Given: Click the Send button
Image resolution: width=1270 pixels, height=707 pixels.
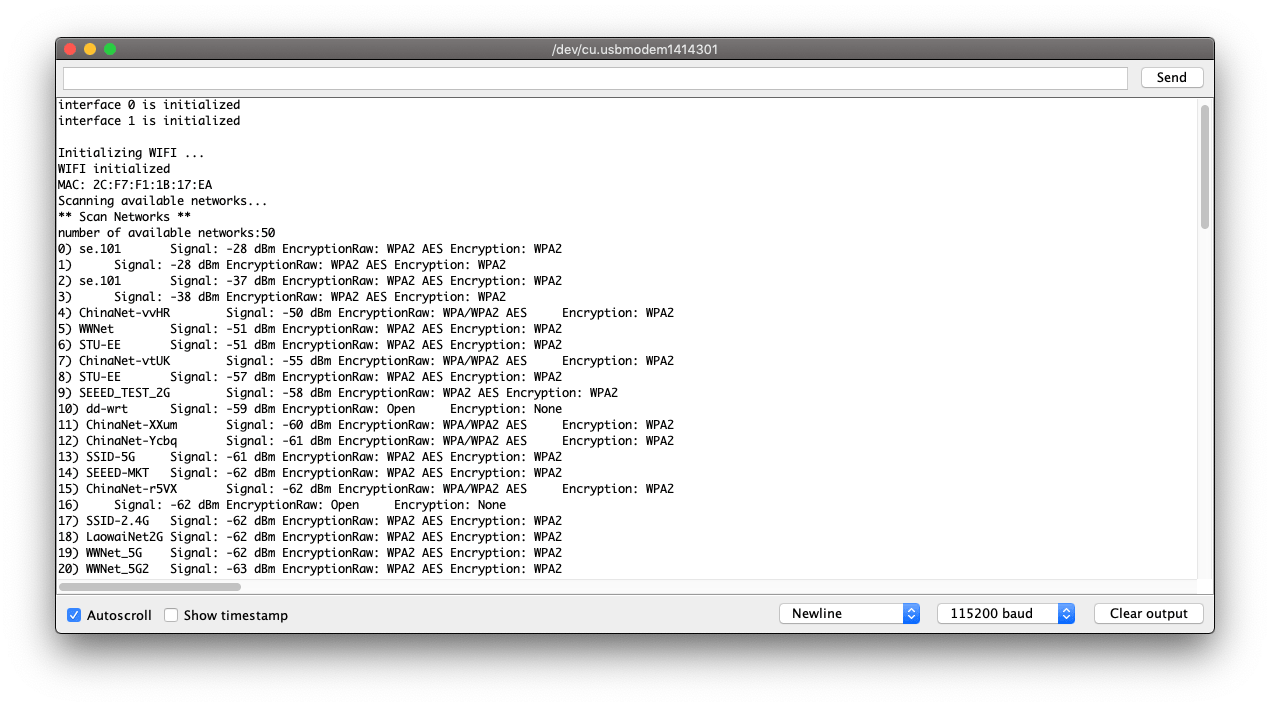Looking at the screenshot, I should coord(1172,78).
